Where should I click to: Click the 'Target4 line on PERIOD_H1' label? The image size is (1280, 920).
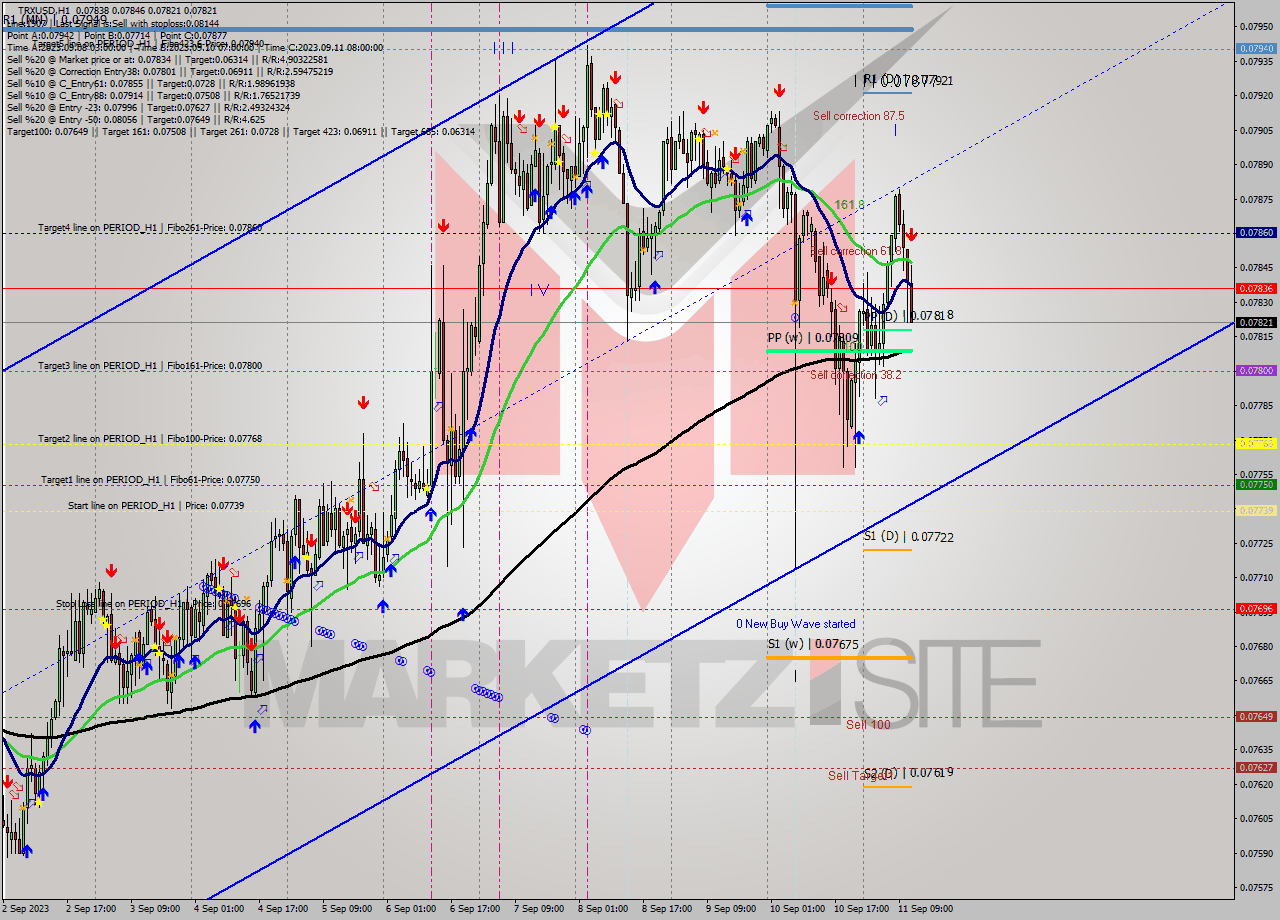pos(150,228)
